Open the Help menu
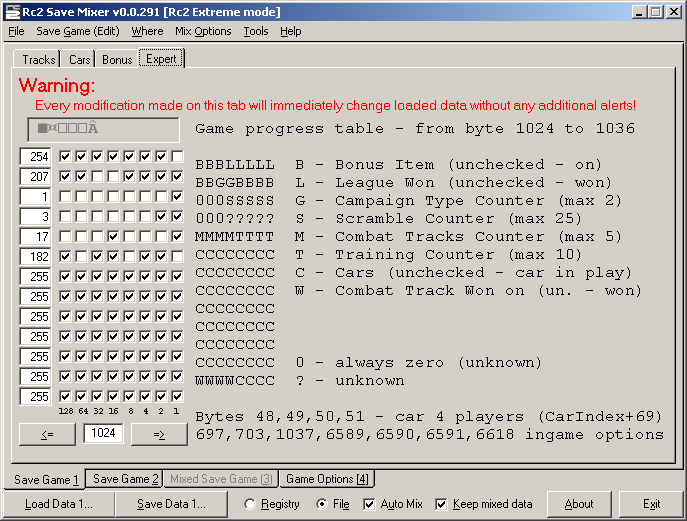This screenshot has height=521, width=687. [290, 31]
